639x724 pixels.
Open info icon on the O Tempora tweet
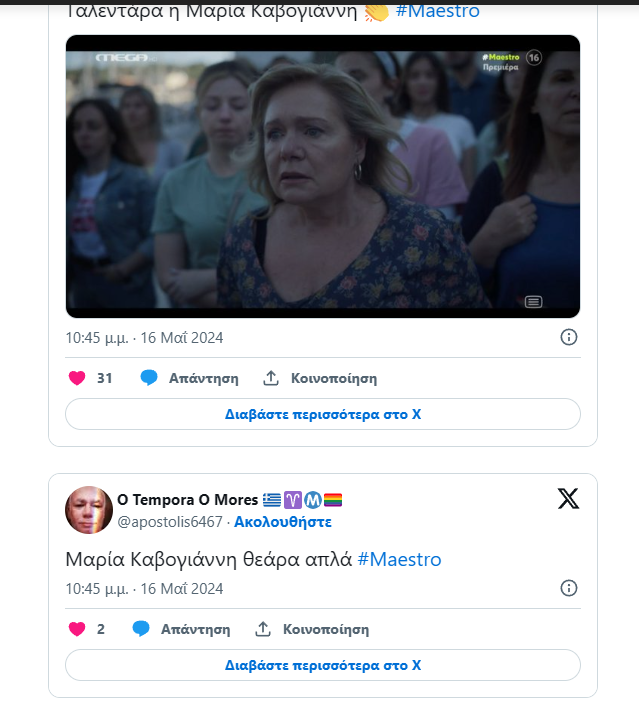click(x=568, y=588)
